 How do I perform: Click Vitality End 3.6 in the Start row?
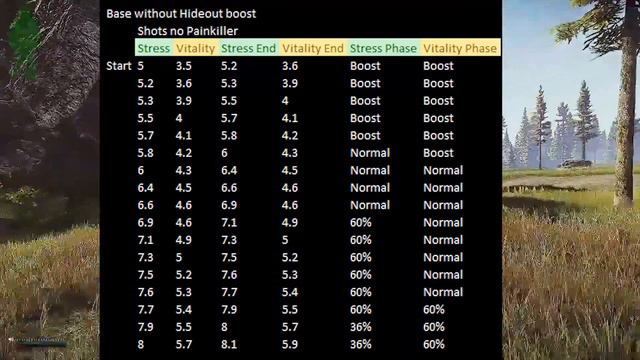pyautogui.click(x=290, y=66)
